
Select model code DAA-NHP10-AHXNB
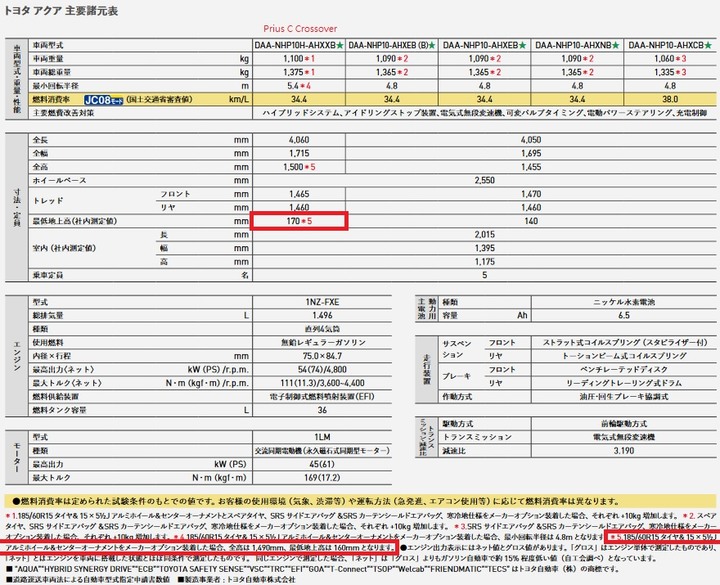pos(573,45)
